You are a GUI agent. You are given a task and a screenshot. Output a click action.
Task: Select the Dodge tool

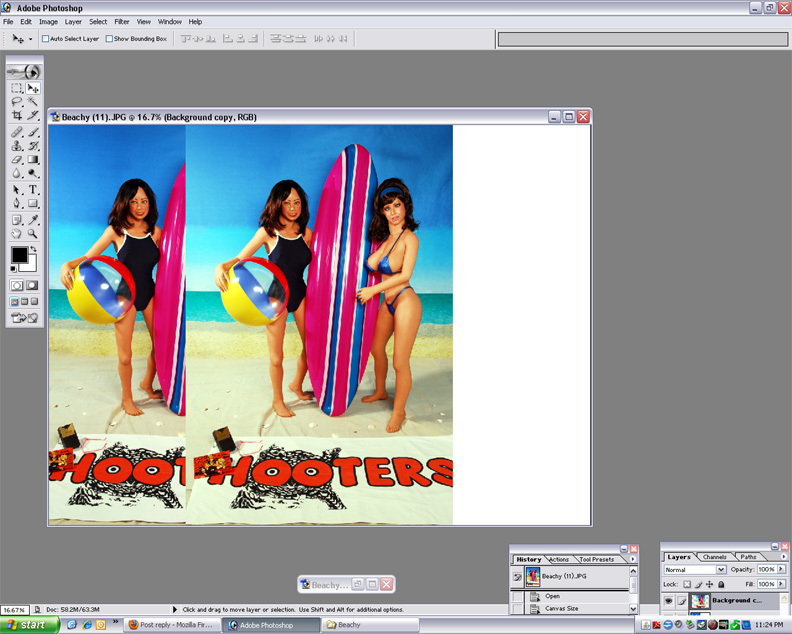tap(33, 173)
